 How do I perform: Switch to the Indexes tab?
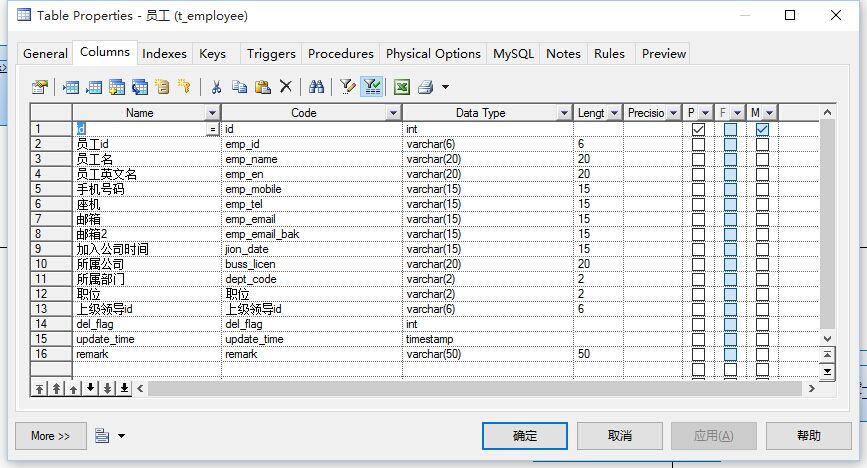(x=164, y=54)
